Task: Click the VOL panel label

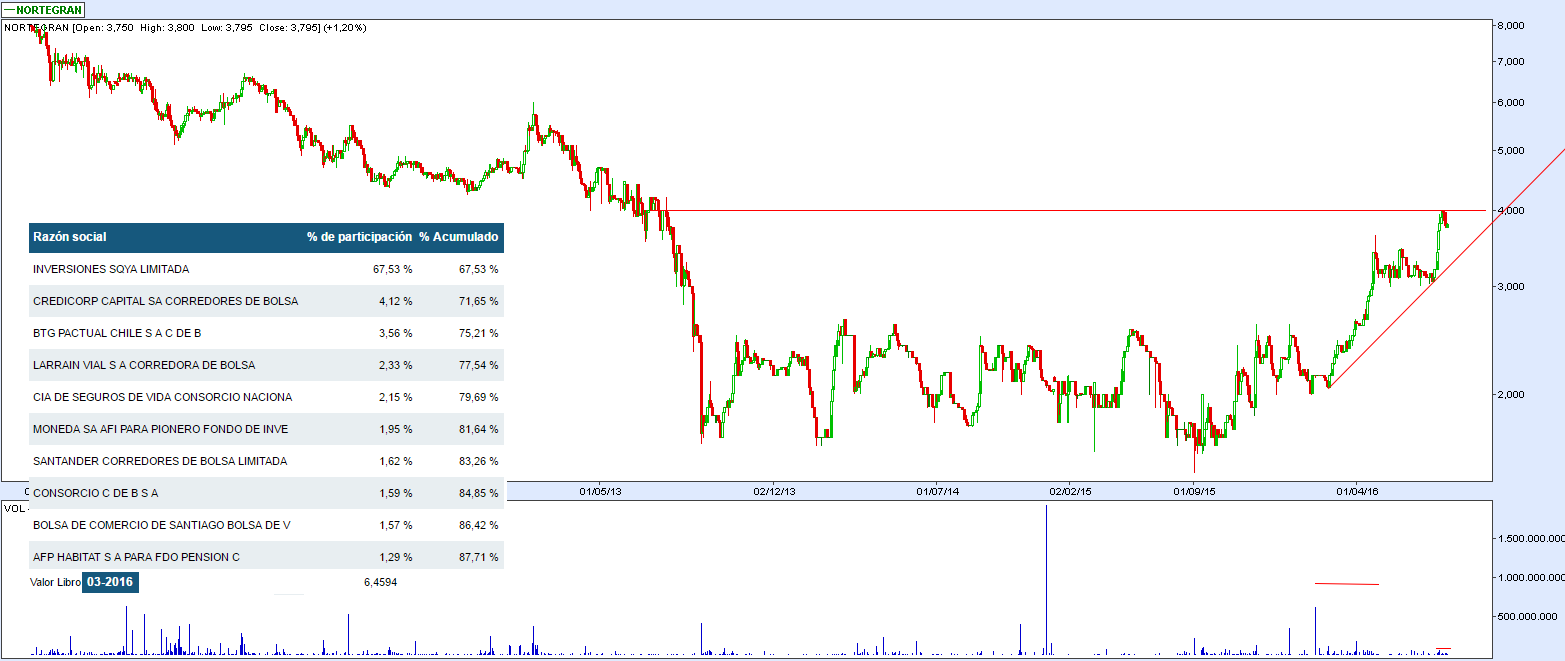Action: click(x=14, y=509)
